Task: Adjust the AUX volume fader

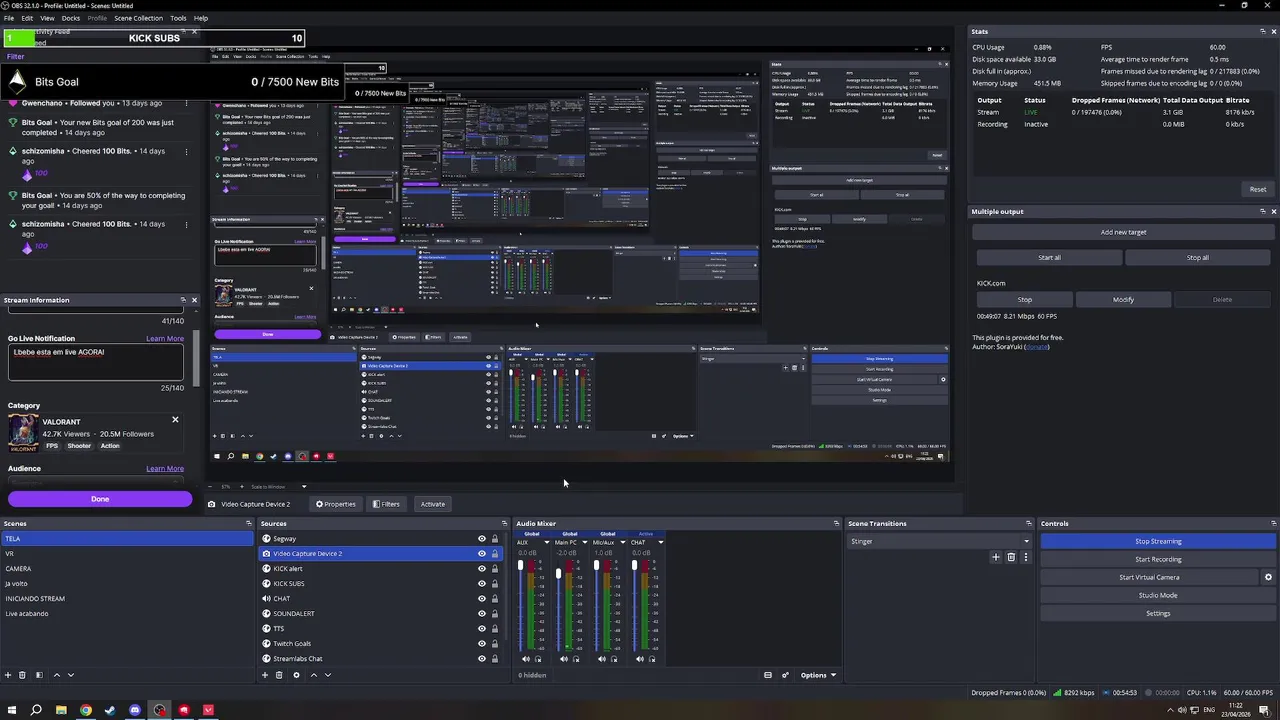Action: pos(520,567)
